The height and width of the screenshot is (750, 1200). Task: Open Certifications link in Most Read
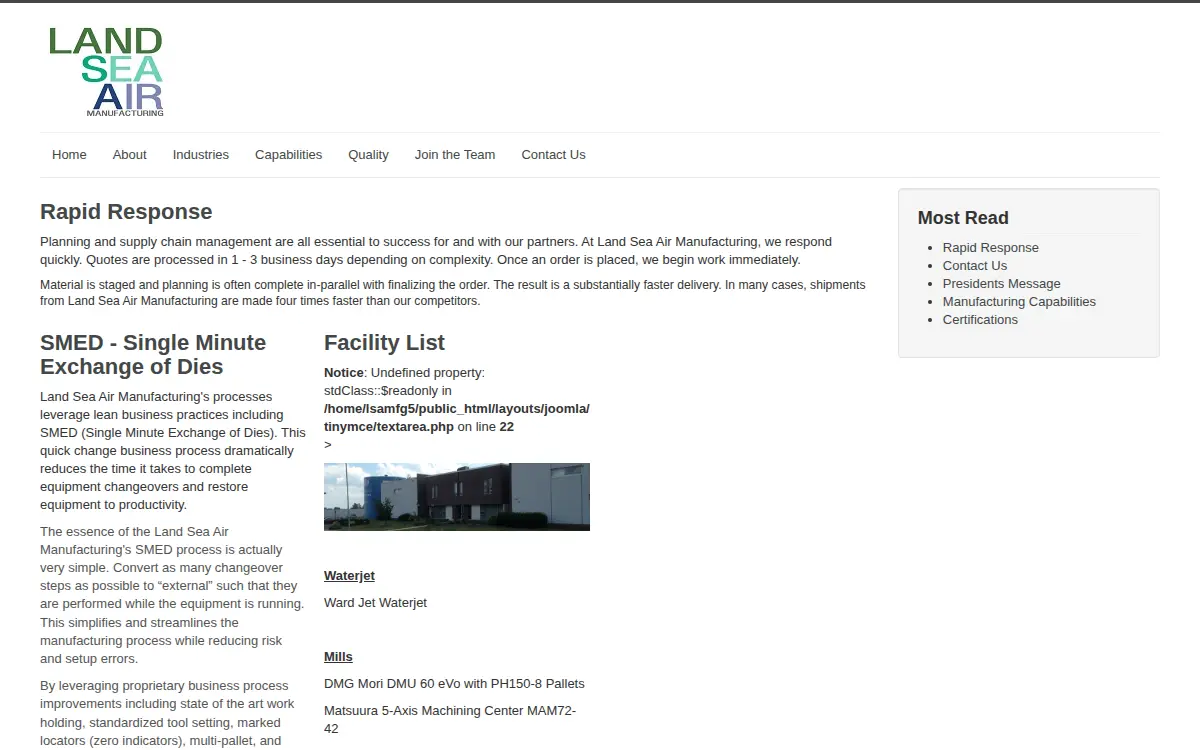click(x=980, y=320)
